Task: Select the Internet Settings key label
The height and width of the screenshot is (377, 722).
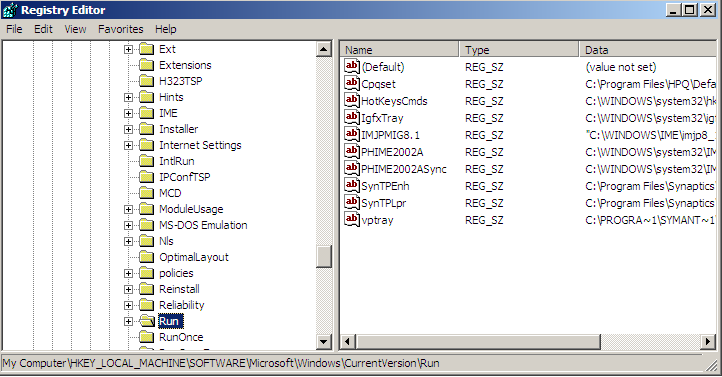Action: (200, 145)
